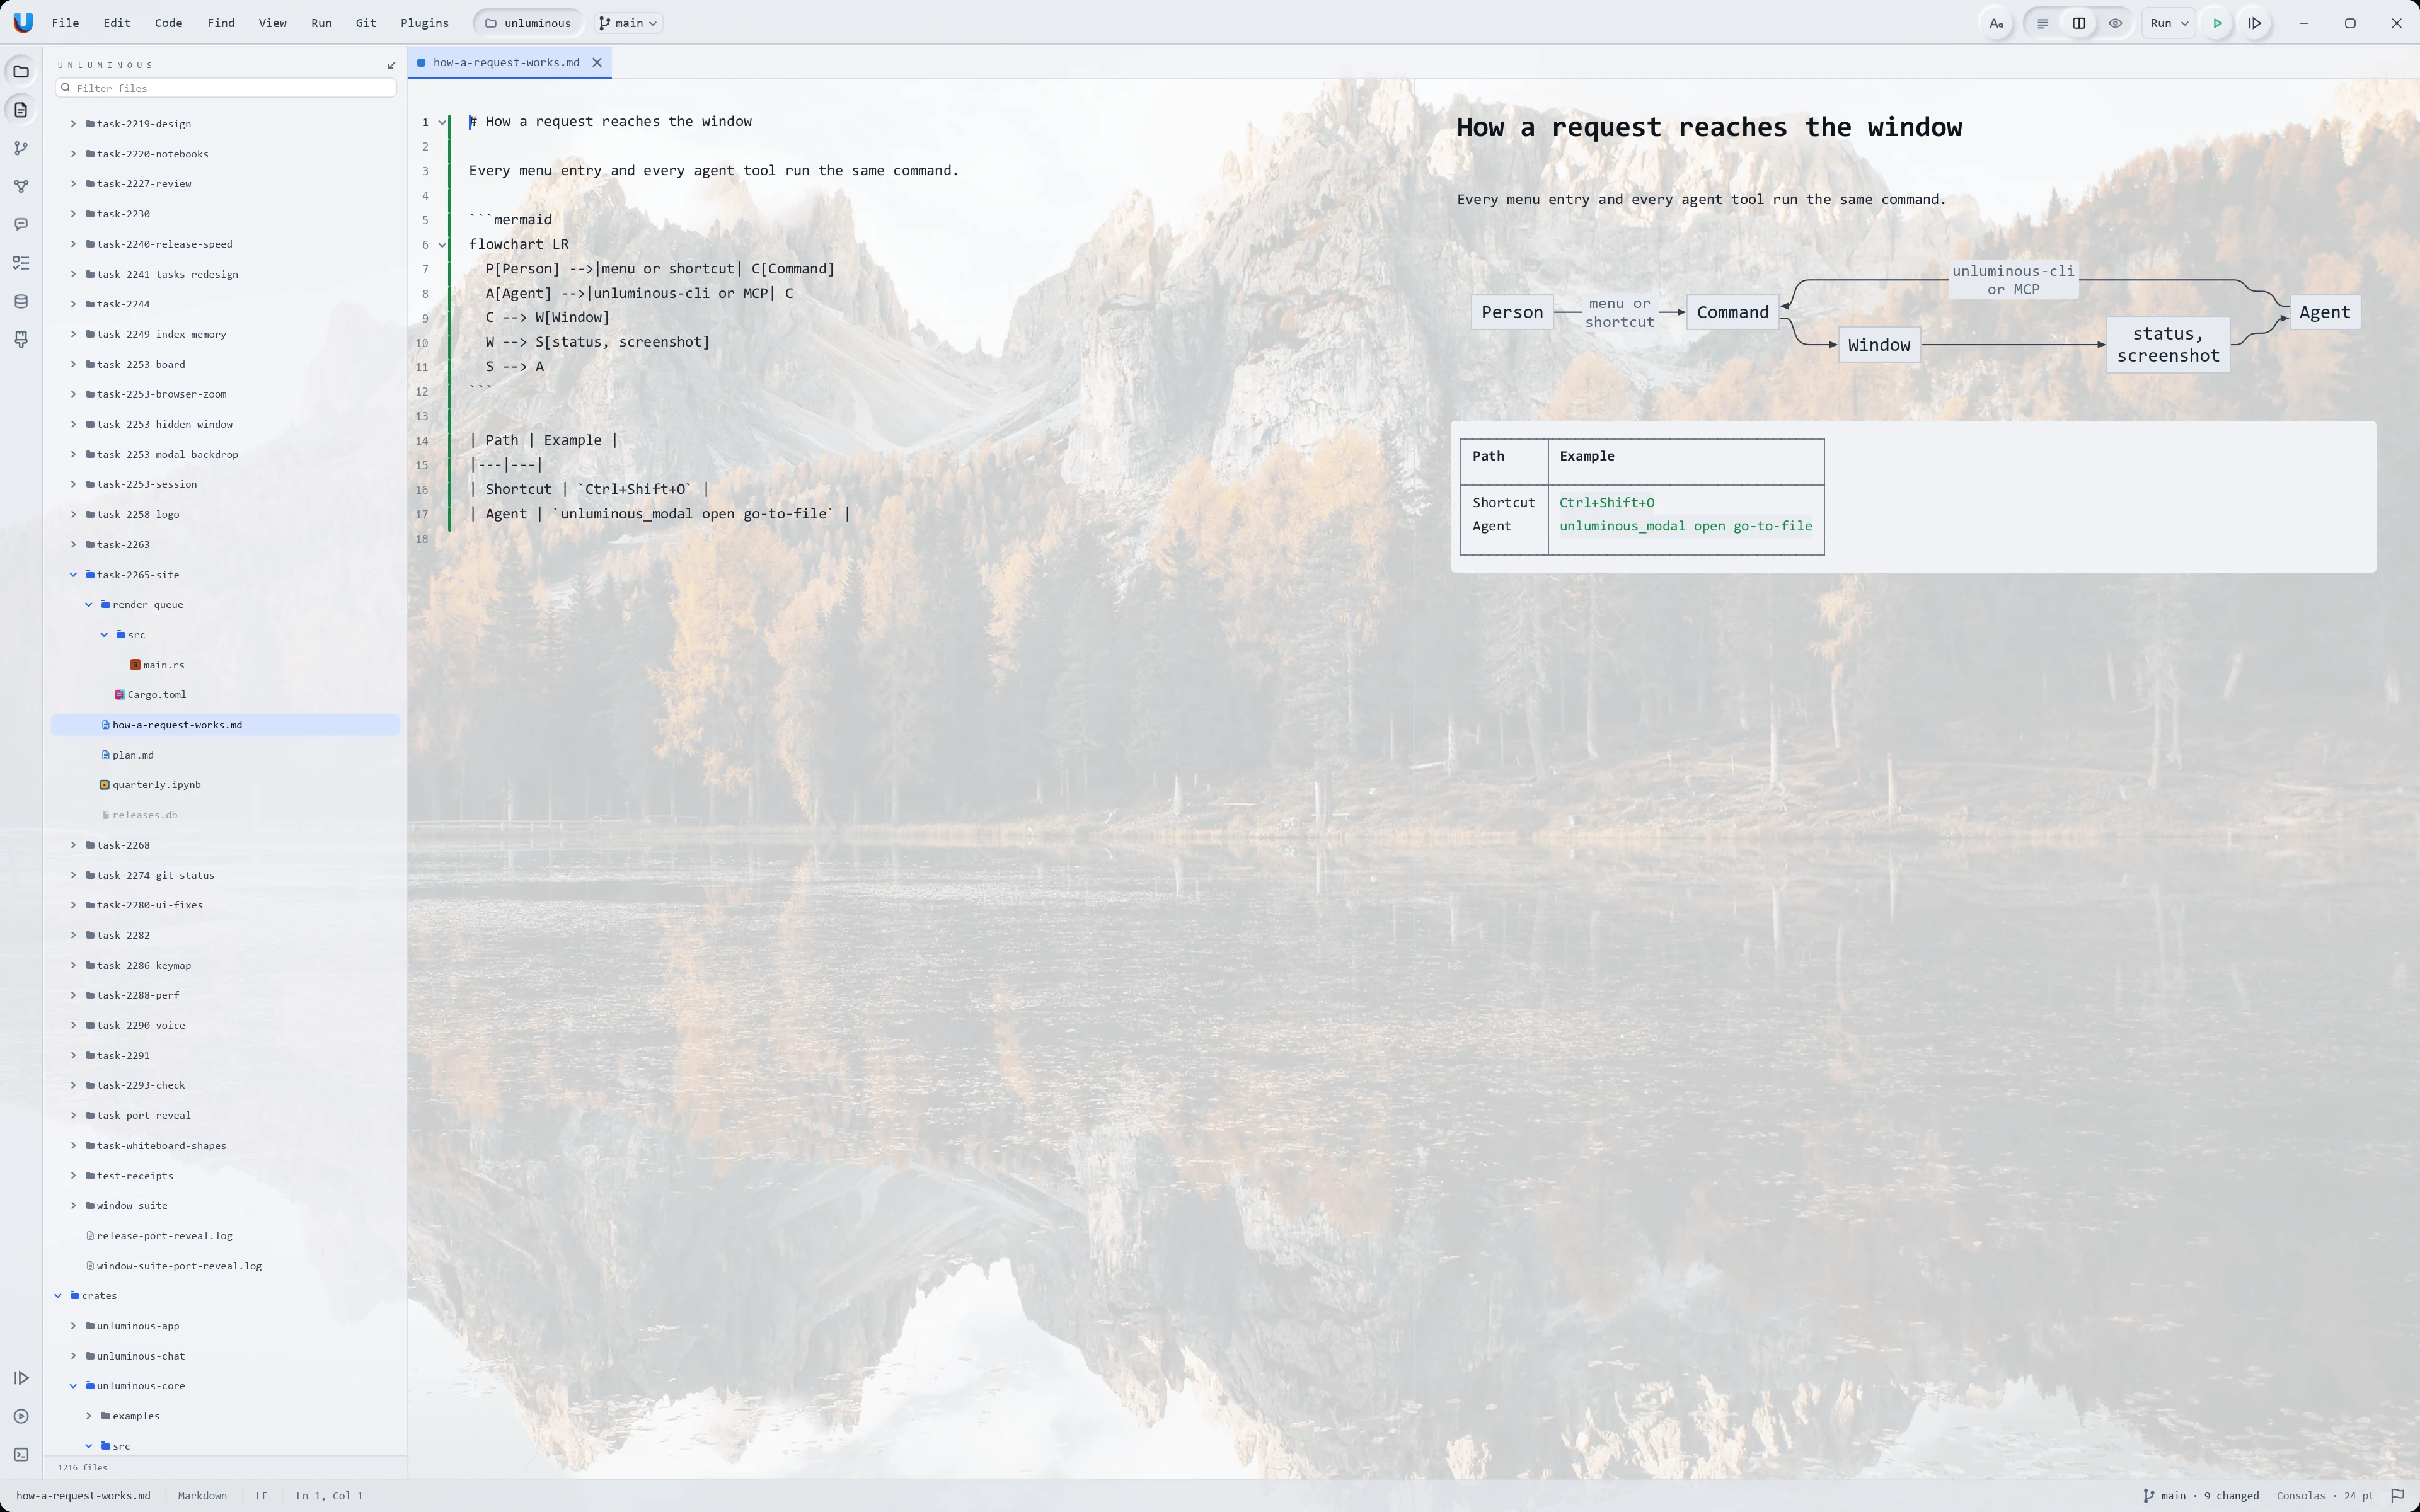Open the database cylinder panel icon
2420x1512 pixels.
(21, 301)
